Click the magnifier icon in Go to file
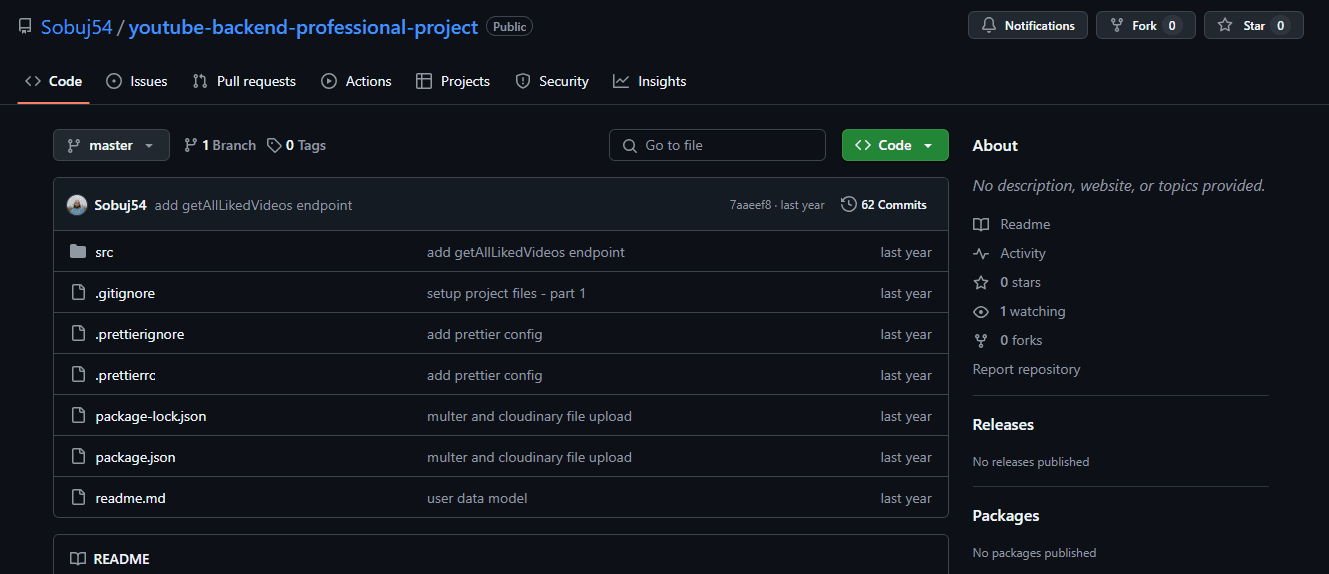 click(x=629, y=146)
